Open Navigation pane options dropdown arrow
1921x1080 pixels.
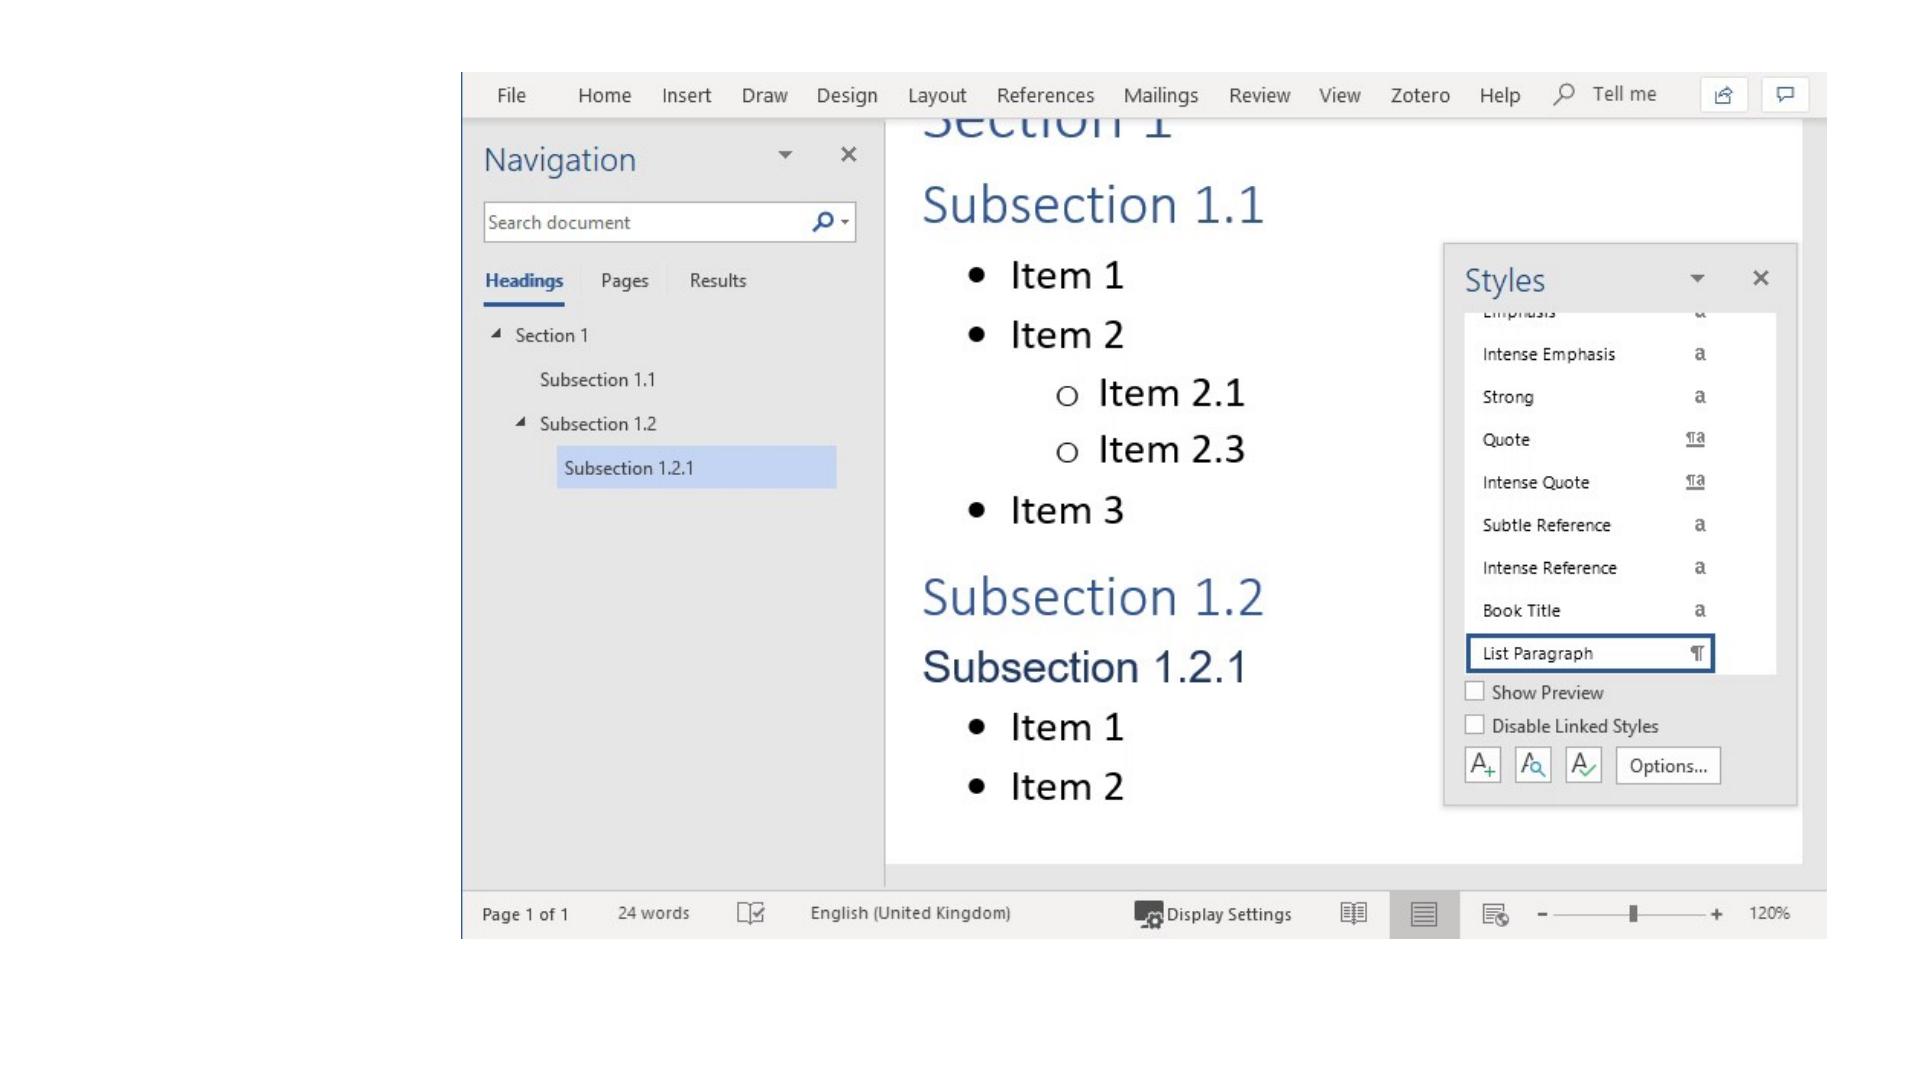pos(785,155)
